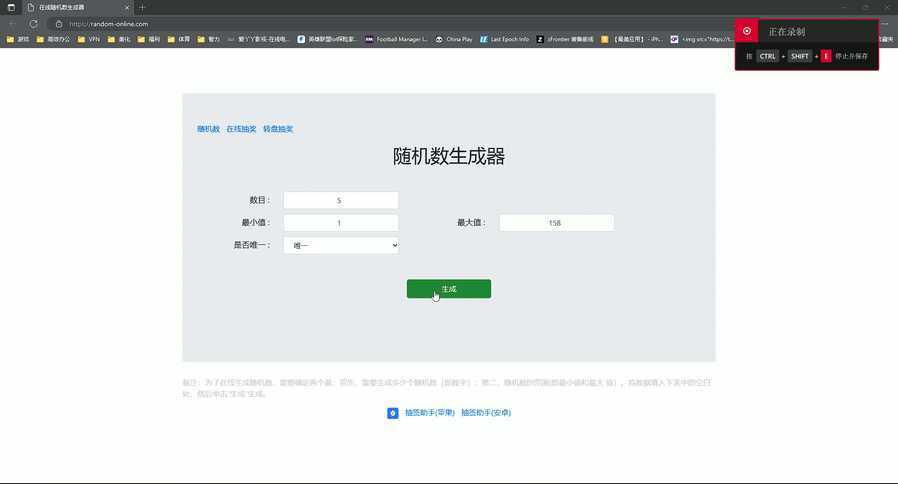Go to the 在线抽奖 page link
This screenshot has width=898, height=484.
coord(241,129)
